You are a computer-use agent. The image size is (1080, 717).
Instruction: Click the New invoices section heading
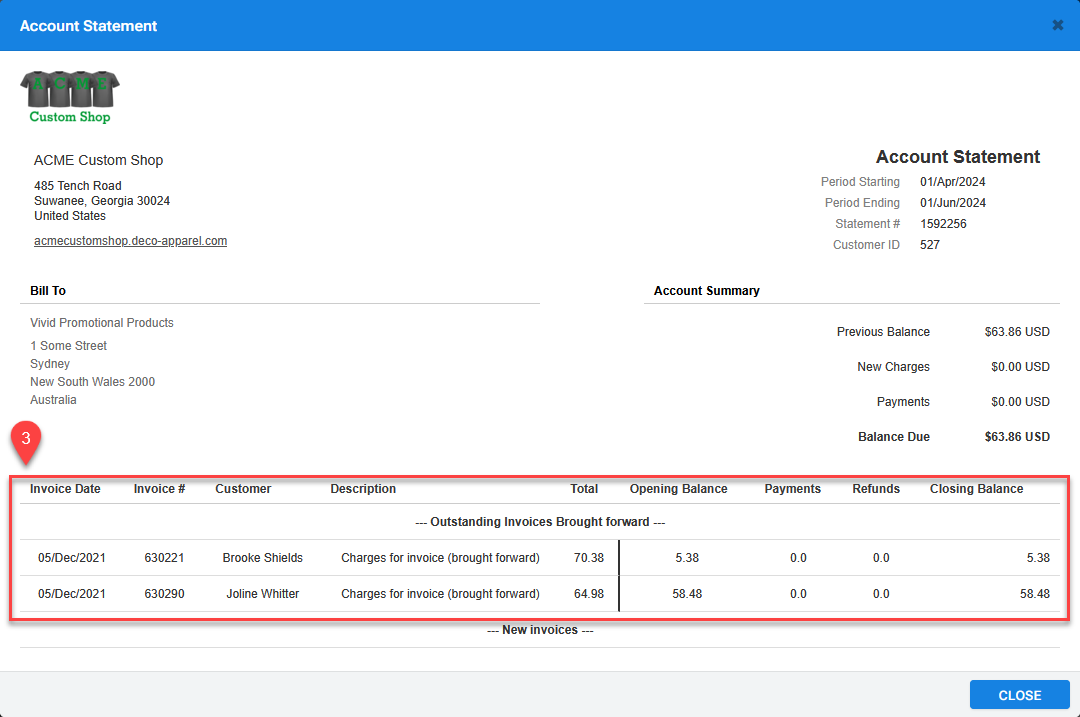point(540,630)
